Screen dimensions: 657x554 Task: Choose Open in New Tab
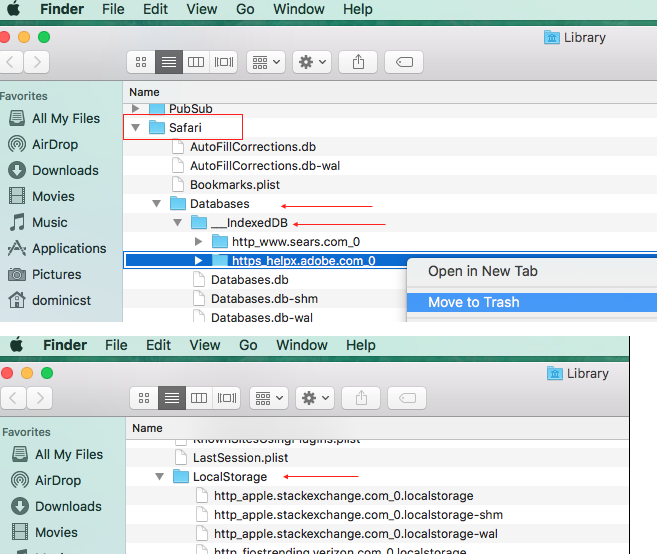(x=532, y=271)
